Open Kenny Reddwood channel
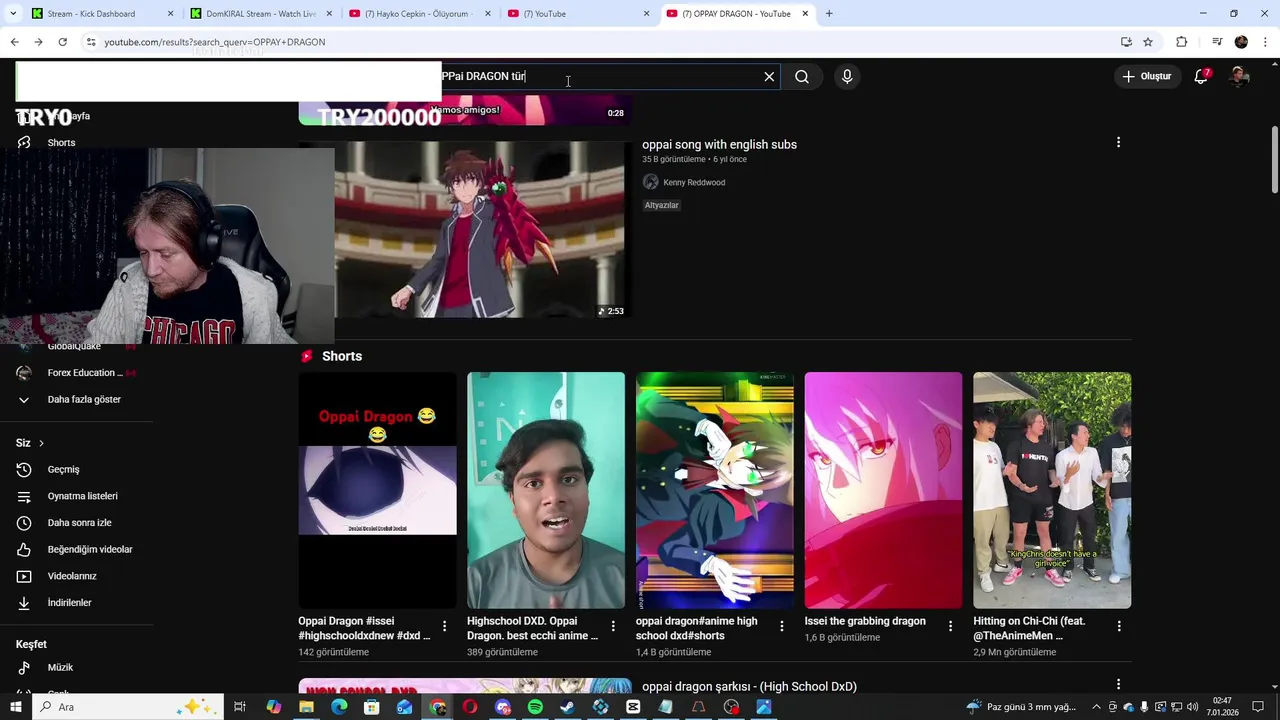 [x=694, y=182]
